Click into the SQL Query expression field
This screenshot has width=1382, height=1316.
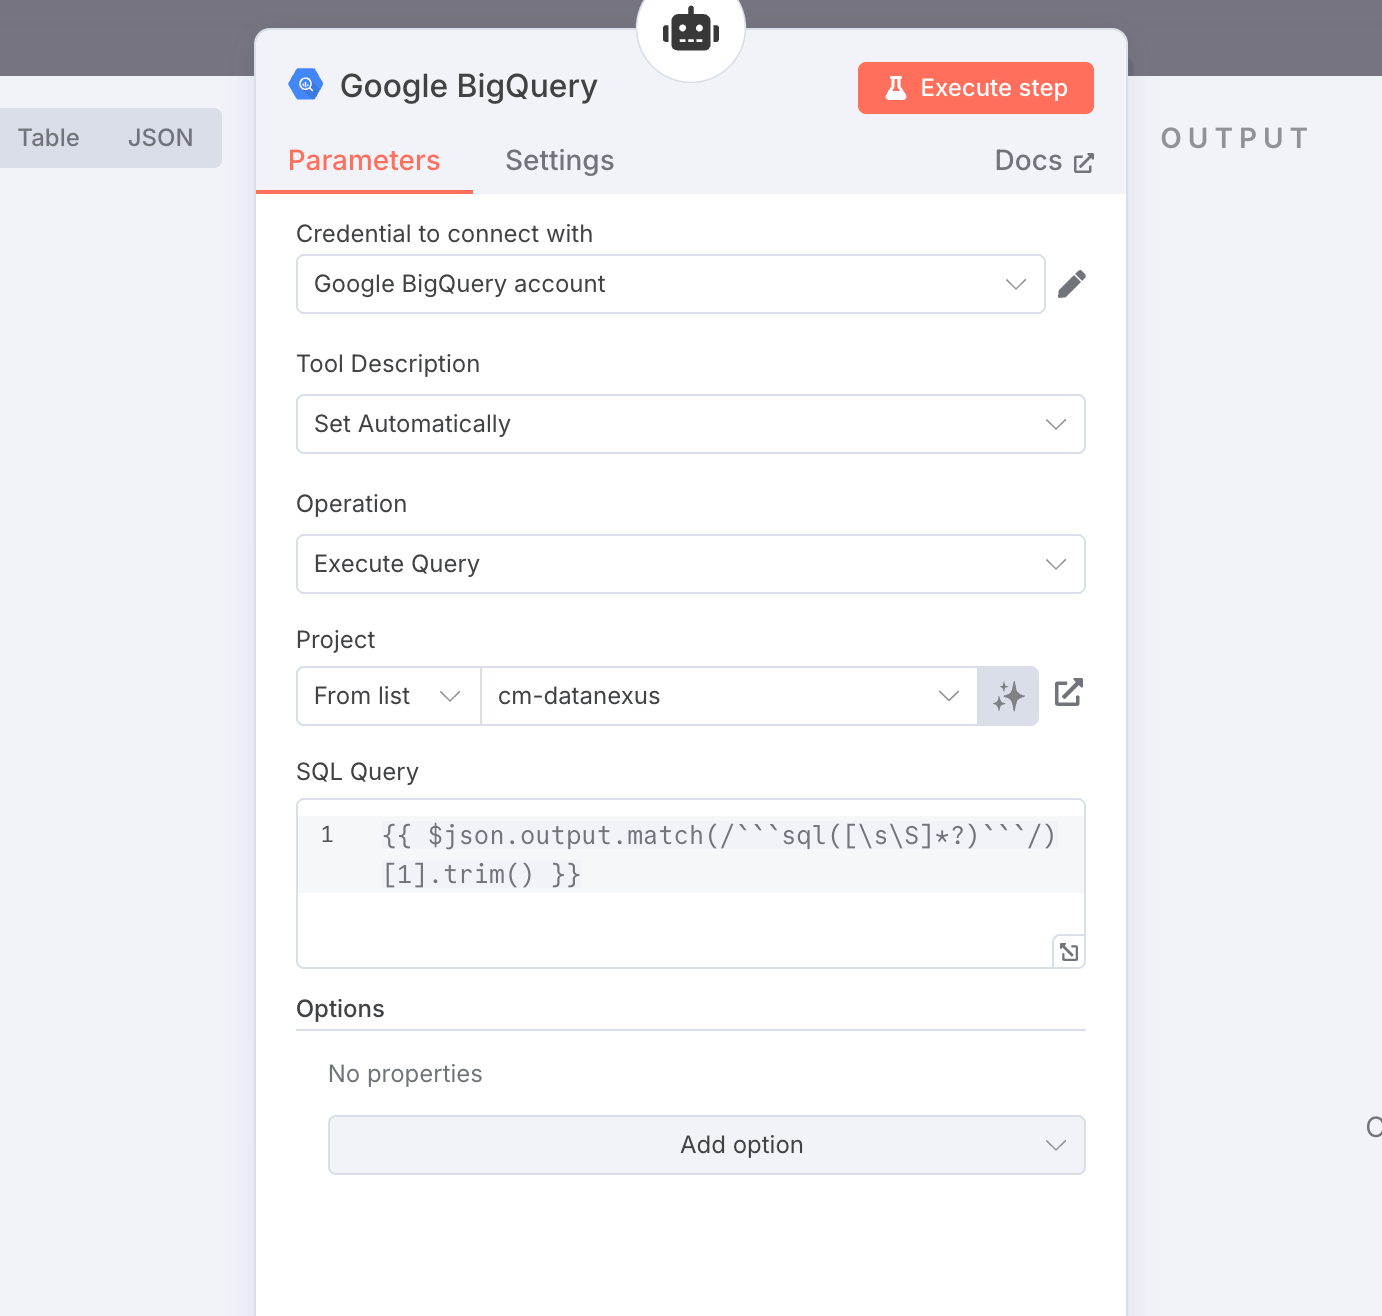pyautogui.click(x=691, y=883)
